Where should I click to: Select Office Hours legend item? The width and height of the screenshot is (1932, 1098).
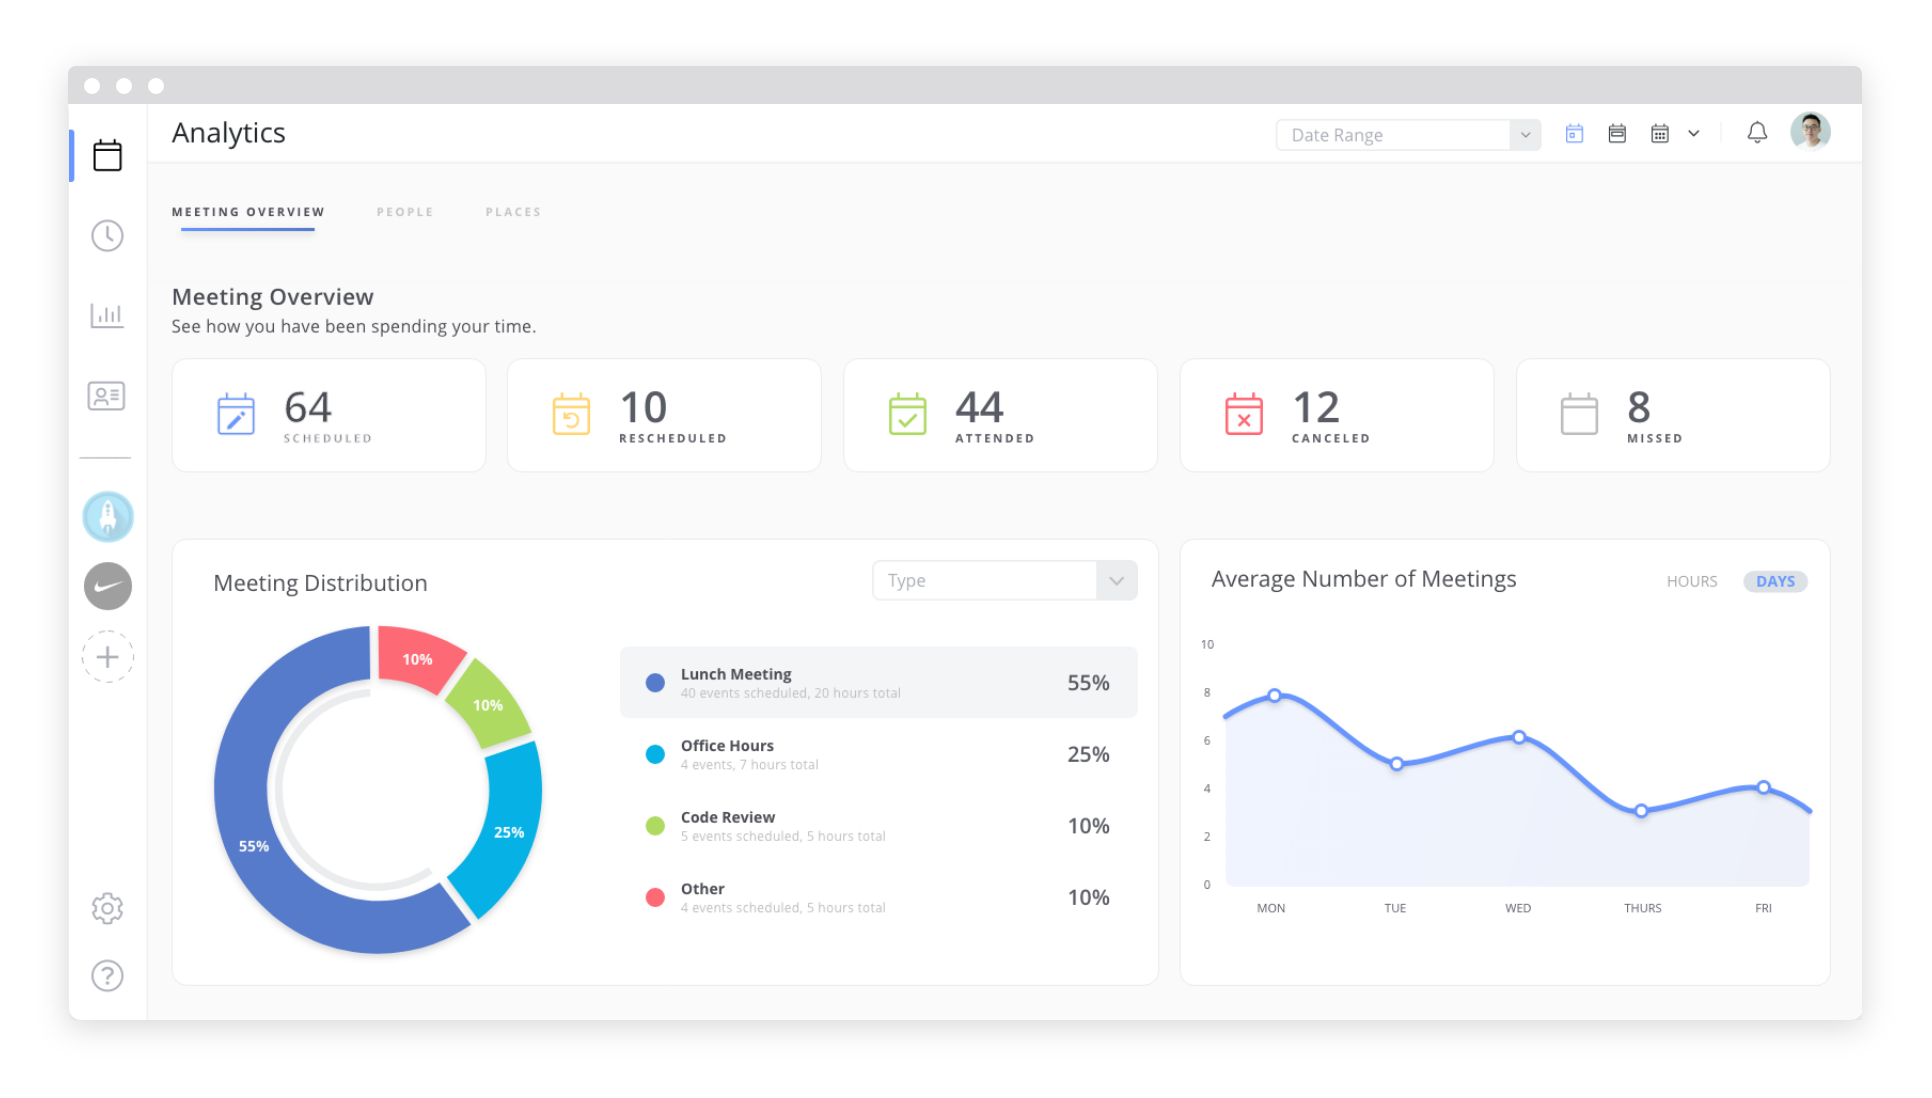pos(876,753)
